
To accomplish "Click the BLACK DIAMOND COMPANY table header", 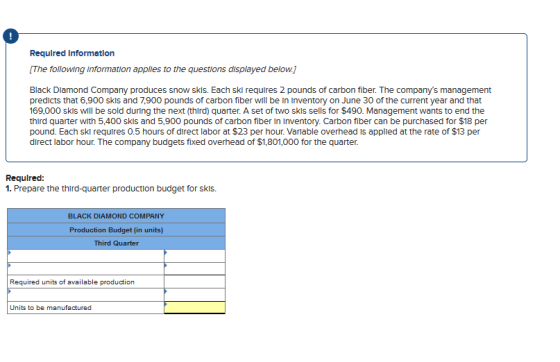I will (116, 216).
